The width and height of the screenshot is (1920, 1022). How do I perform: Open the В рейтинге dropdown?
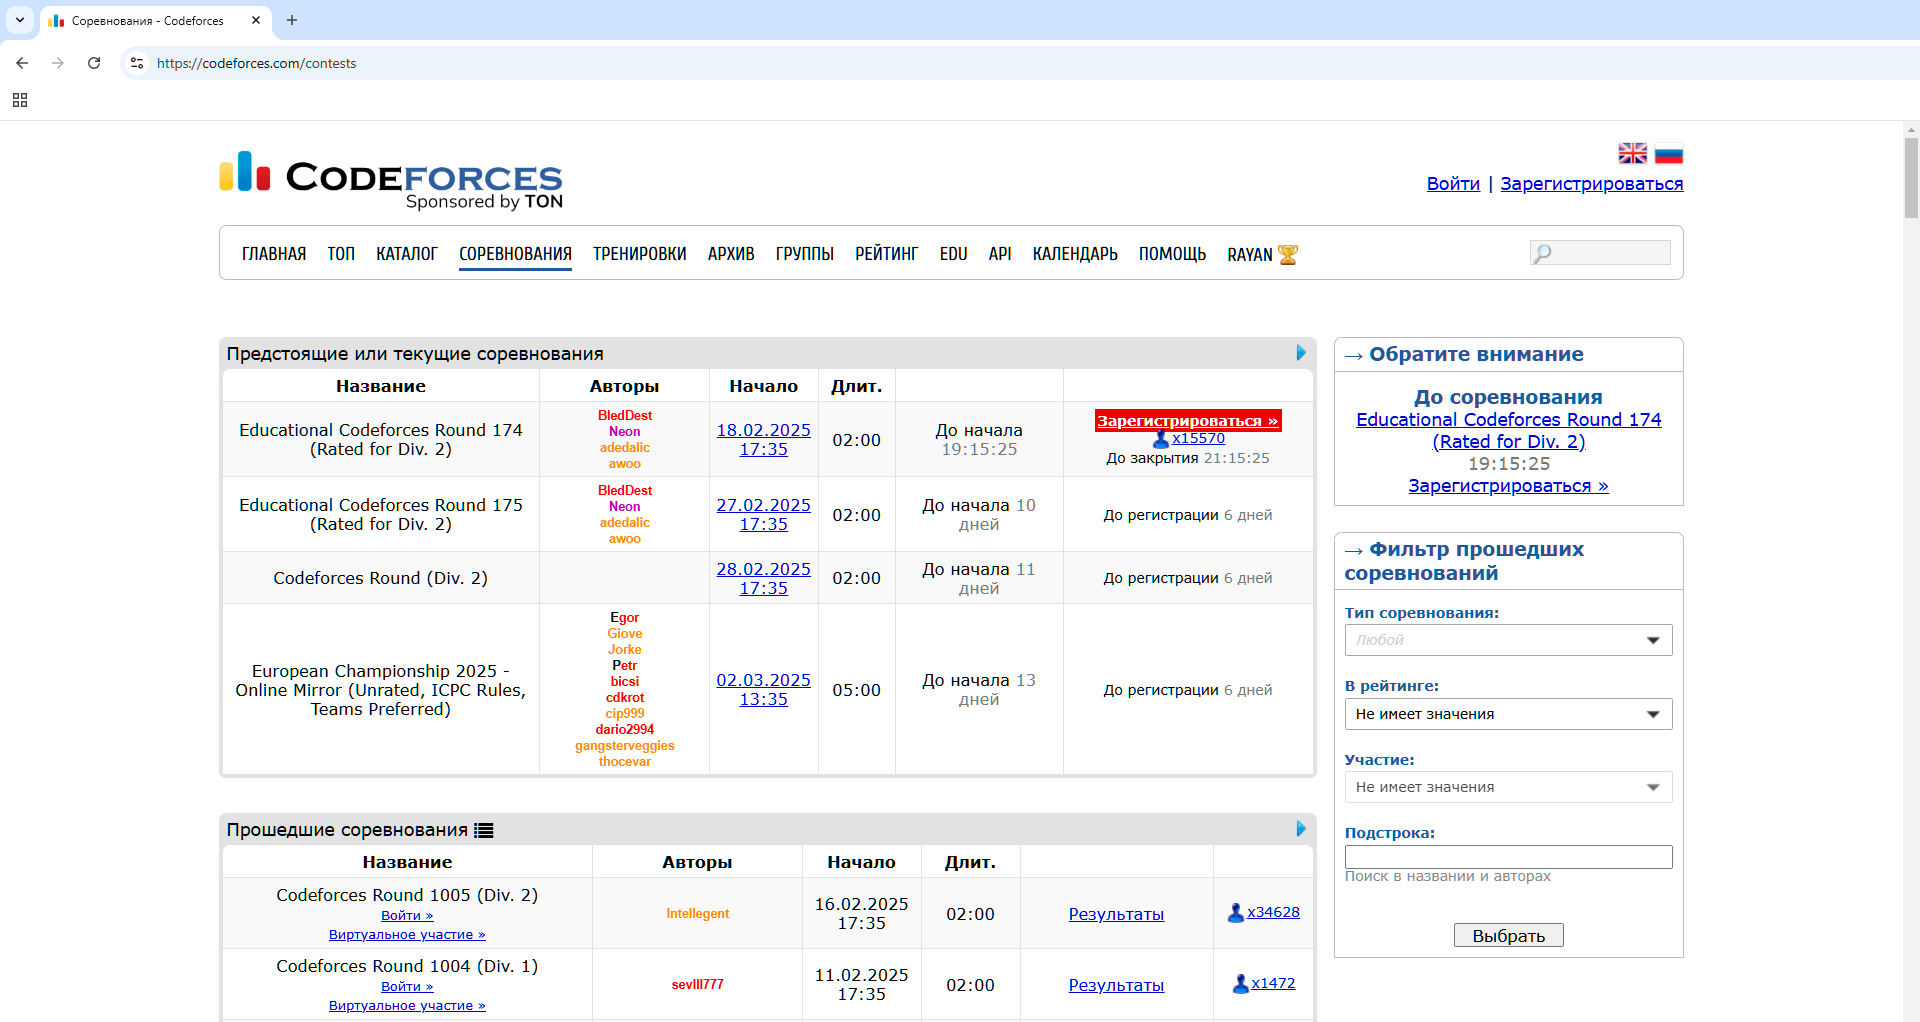pos(1507,714)
